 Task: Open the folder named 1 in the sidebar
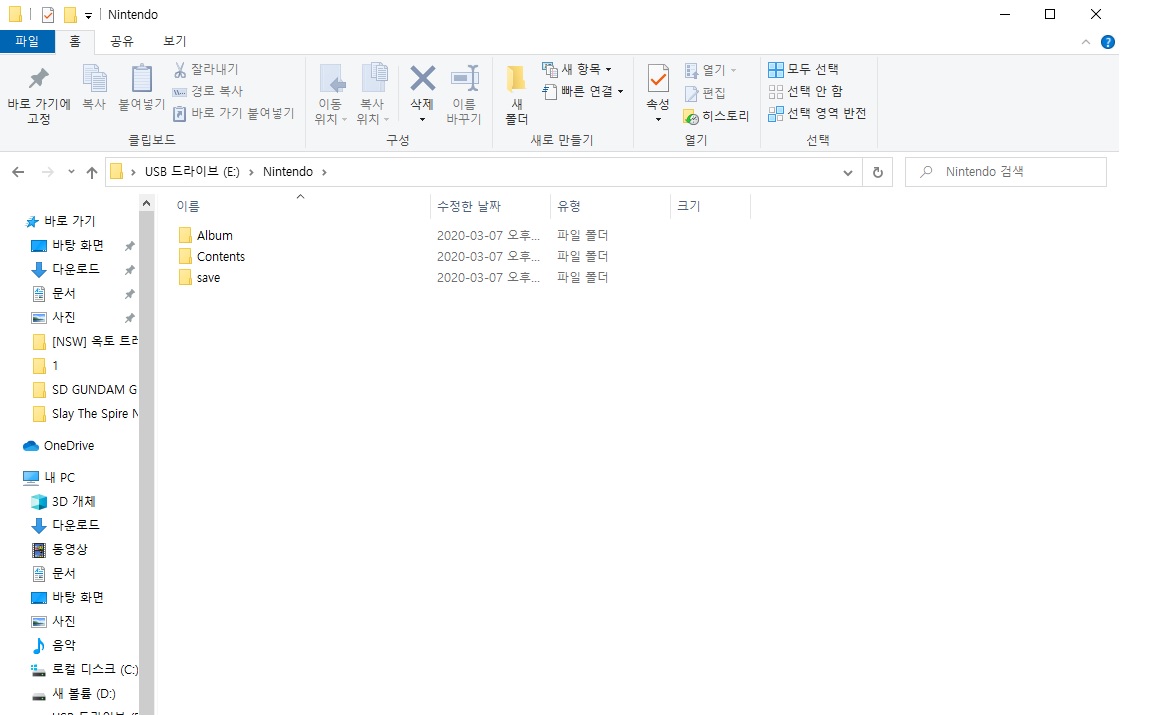tap(46, 366)
